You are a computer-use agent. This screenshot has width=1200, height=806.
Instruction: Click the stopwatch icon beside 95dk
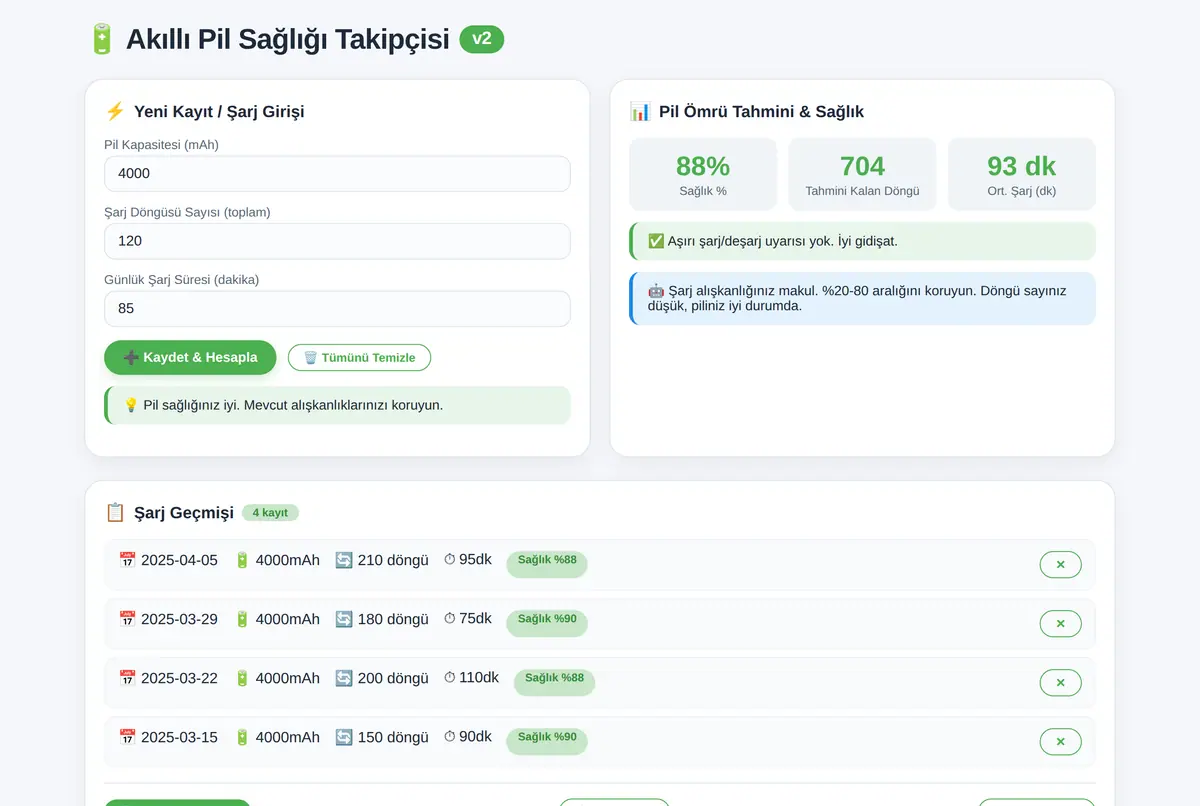coord(450,560)
